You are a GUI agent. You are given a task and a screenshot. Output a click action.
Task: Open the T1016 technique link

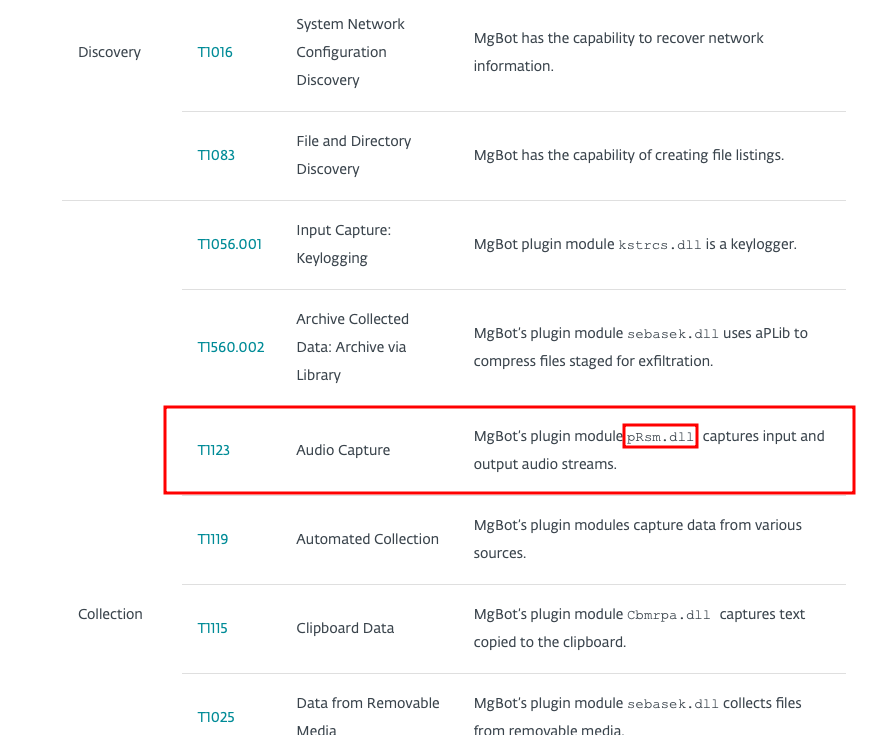click(x=214, y=52)
